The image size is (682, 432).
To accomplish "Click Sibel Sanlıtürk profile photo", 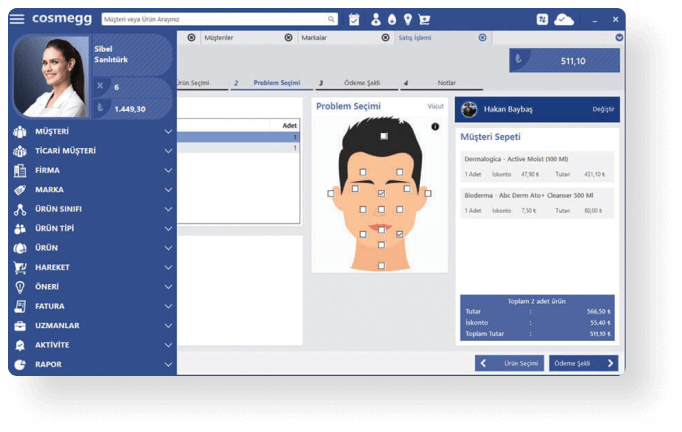I will click(x=50, y=77).
